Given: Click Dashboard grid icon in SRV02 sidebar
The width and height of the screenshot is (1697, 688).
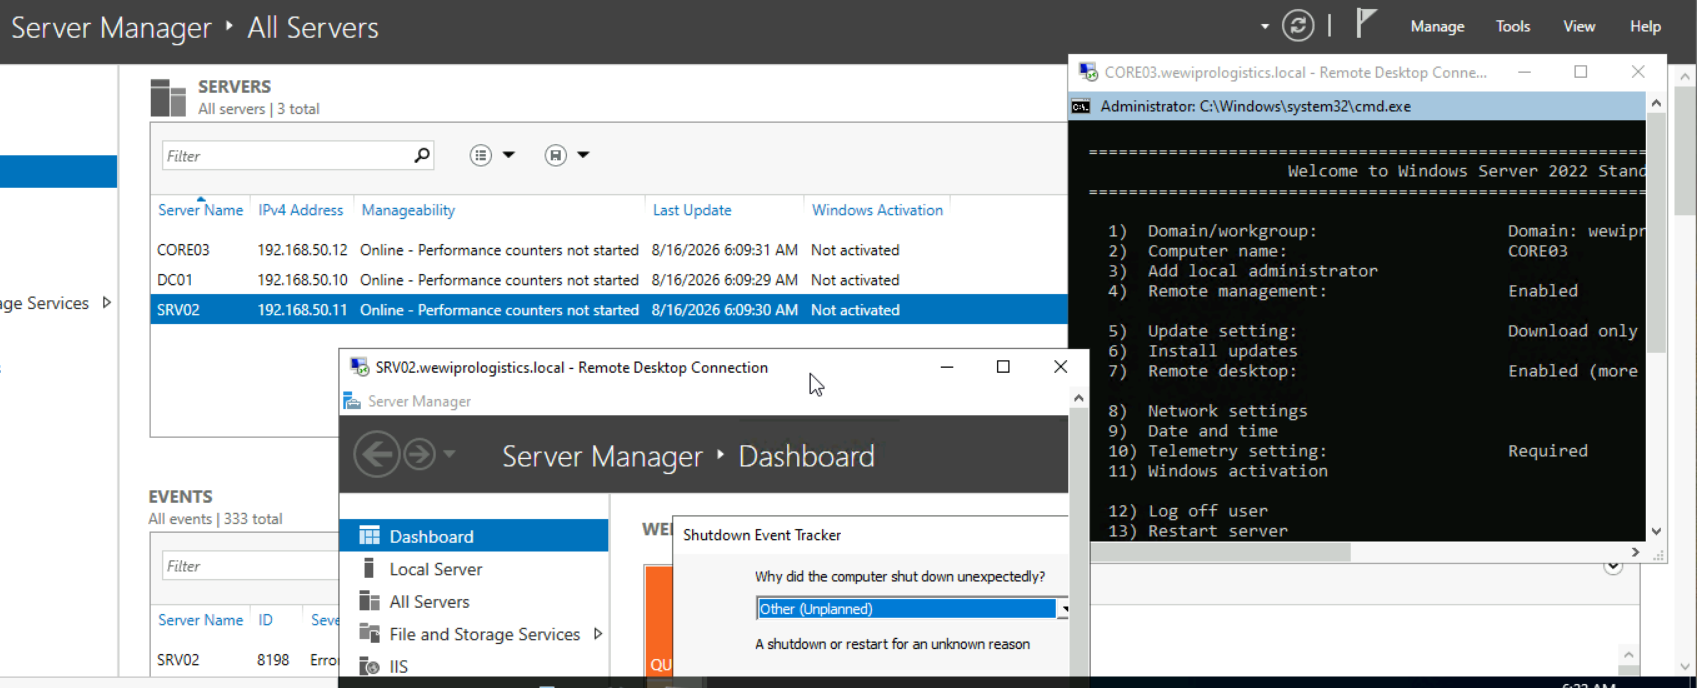Looking at the screenshot, I should click(370, 535).
